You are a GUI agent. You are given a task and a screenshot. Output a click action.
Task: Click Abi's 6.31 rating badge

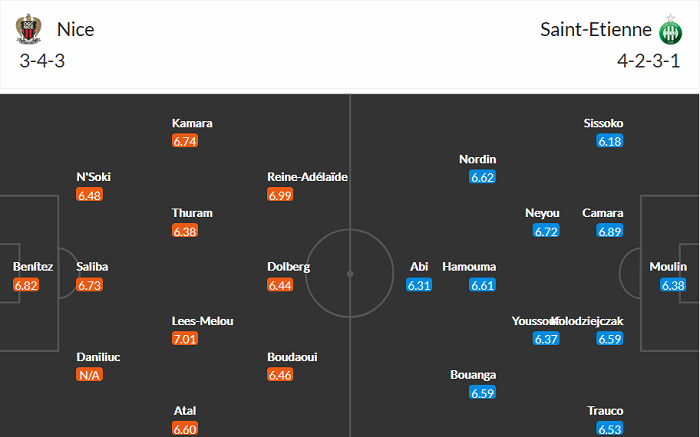[x=418, y=285]
